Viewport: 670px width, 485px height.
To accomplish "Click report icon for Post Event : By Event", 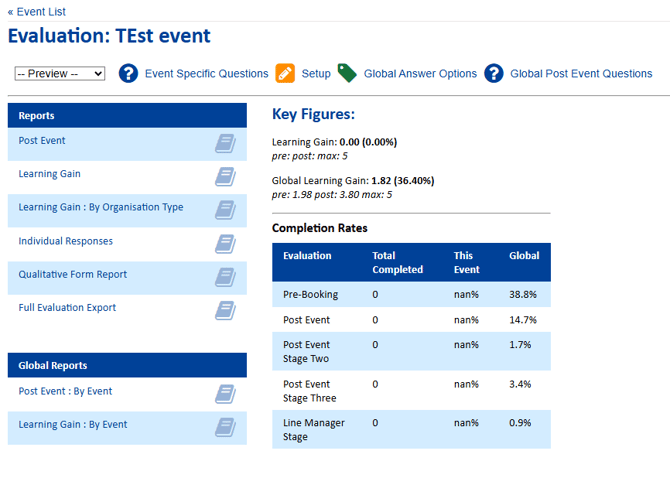I will (225, 394).
